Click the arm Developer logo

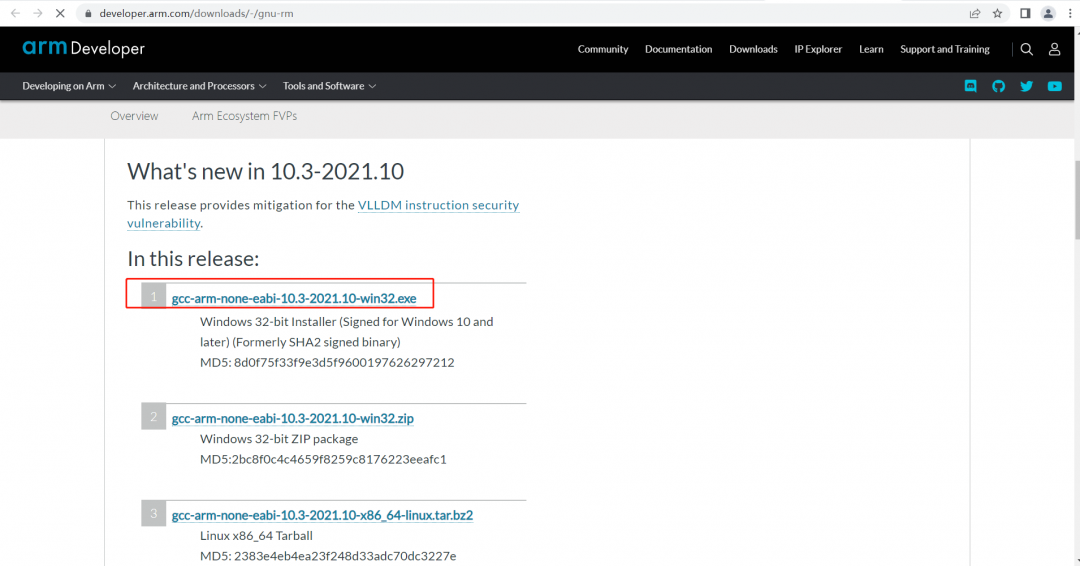click(x=83, y=48)
